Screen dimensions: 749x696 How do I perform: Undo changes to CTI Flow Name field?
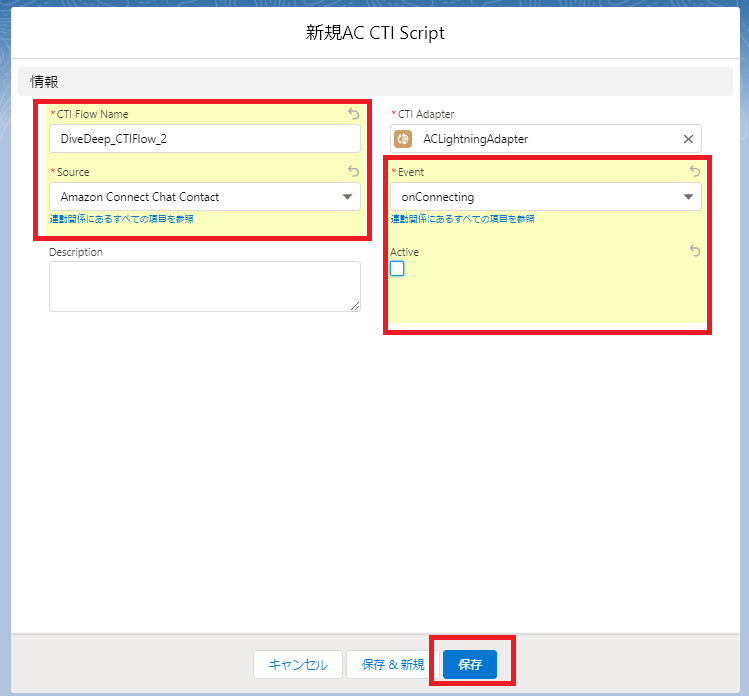click(353, 114)
